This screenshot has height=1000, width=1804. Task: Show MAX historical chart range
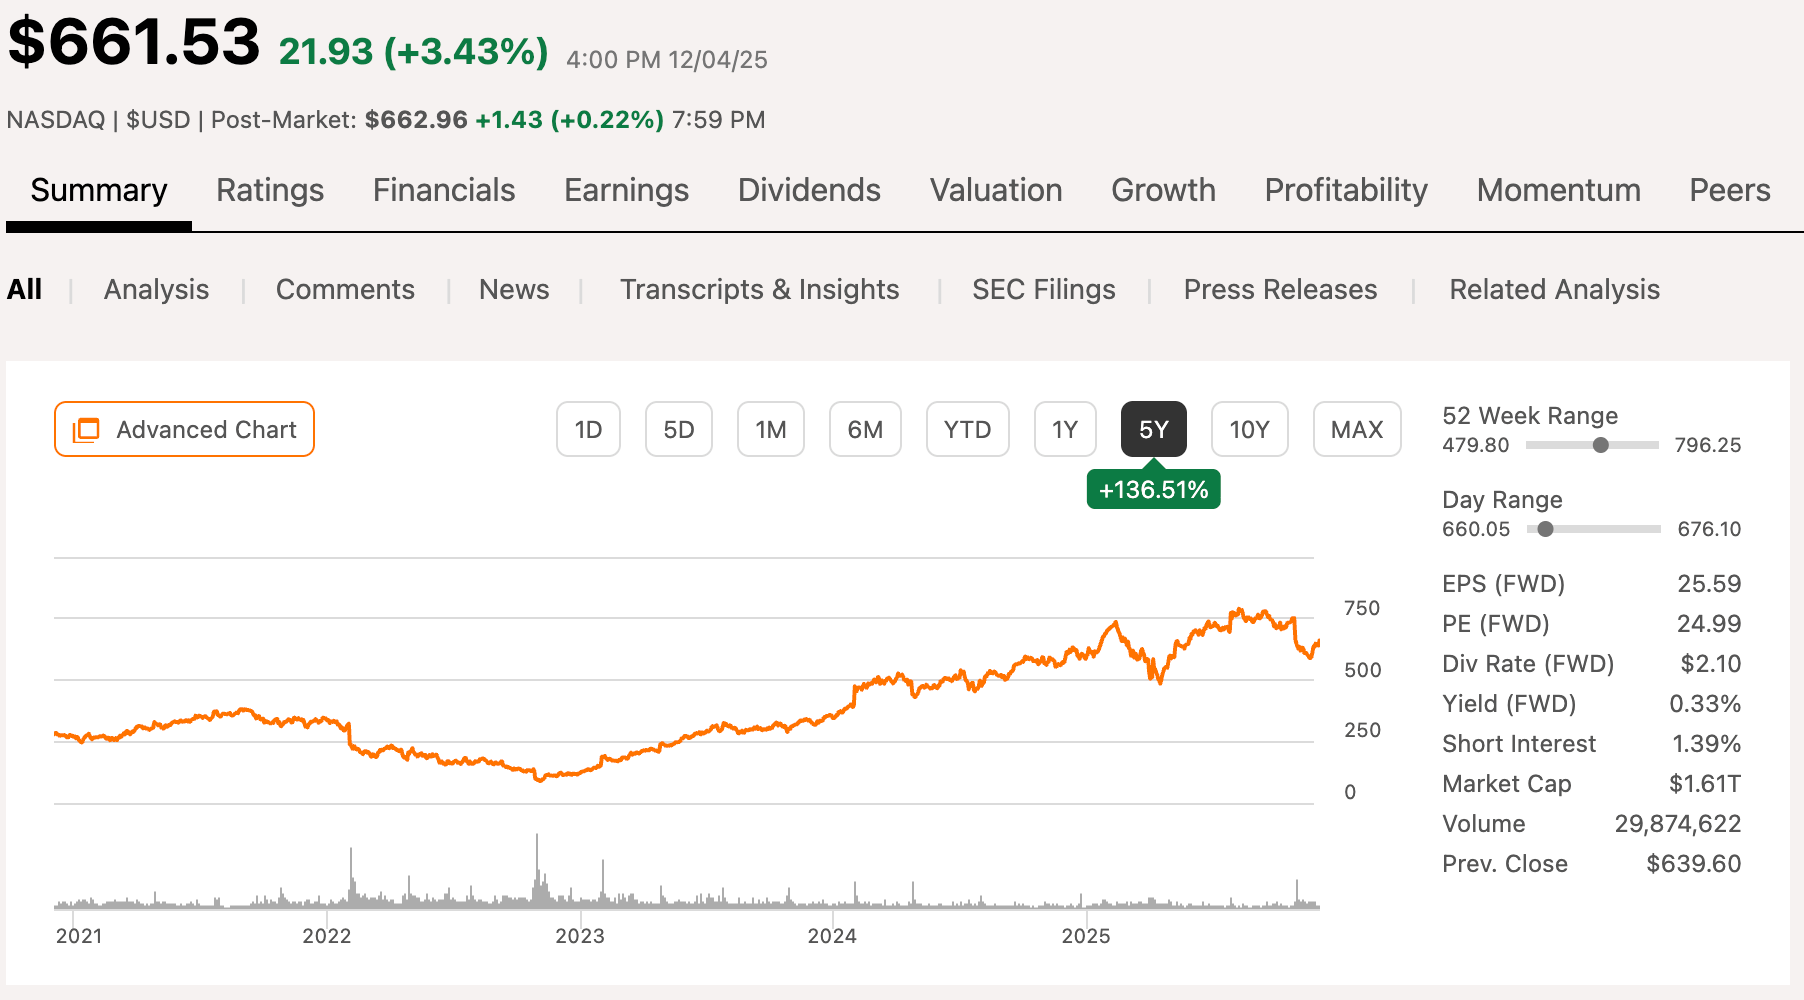point(1356,429)
